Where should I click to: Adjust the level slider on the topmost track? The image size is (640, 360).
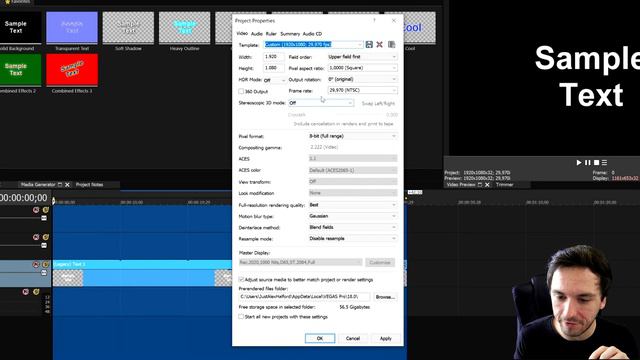coord(44,218)
